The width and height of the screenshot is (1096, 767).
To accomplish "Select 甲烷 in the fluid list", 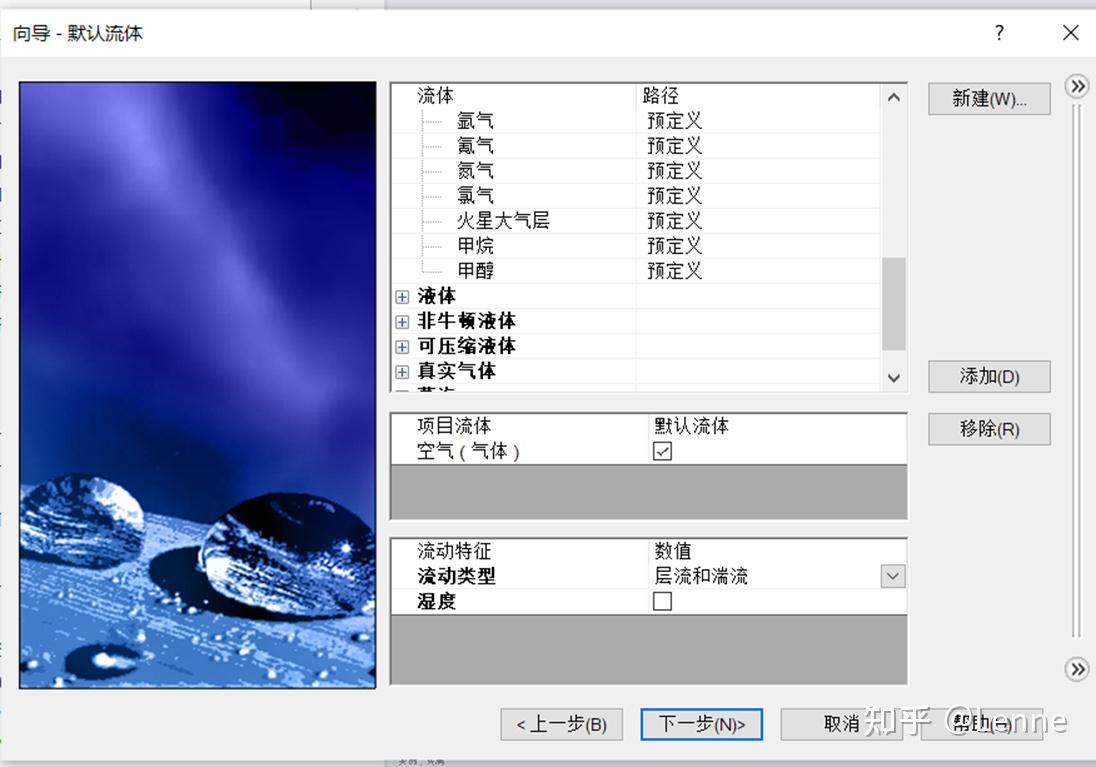I will pyautogui.click(x=475, y=245).
